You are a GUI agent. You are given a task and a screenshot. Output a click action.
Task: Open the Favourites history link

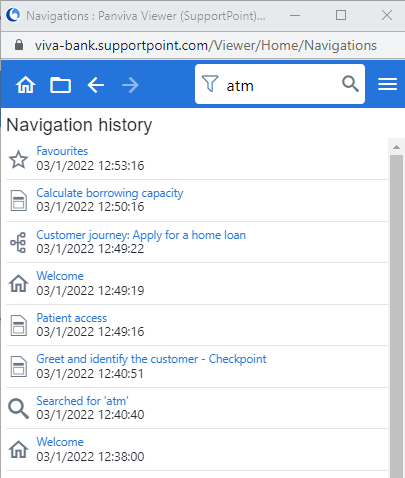62,151
